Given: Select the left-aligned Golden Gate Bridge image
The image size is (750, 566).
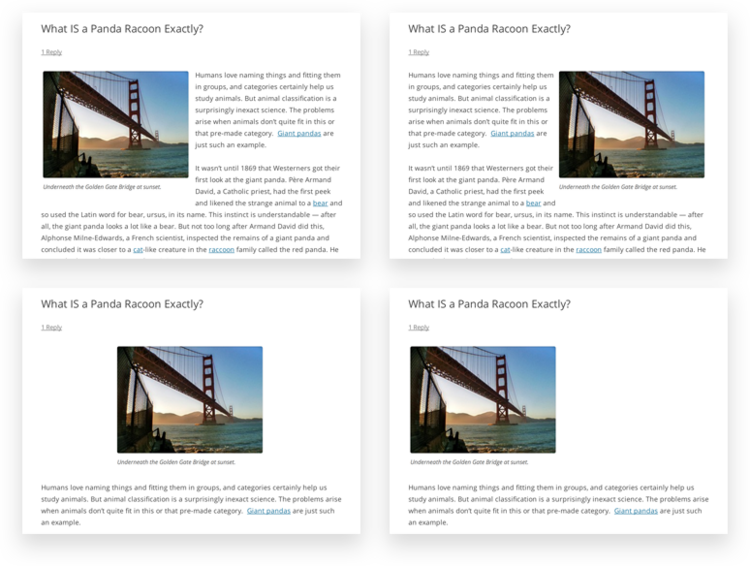Looking at the screenshot, I should pos(116,124).
